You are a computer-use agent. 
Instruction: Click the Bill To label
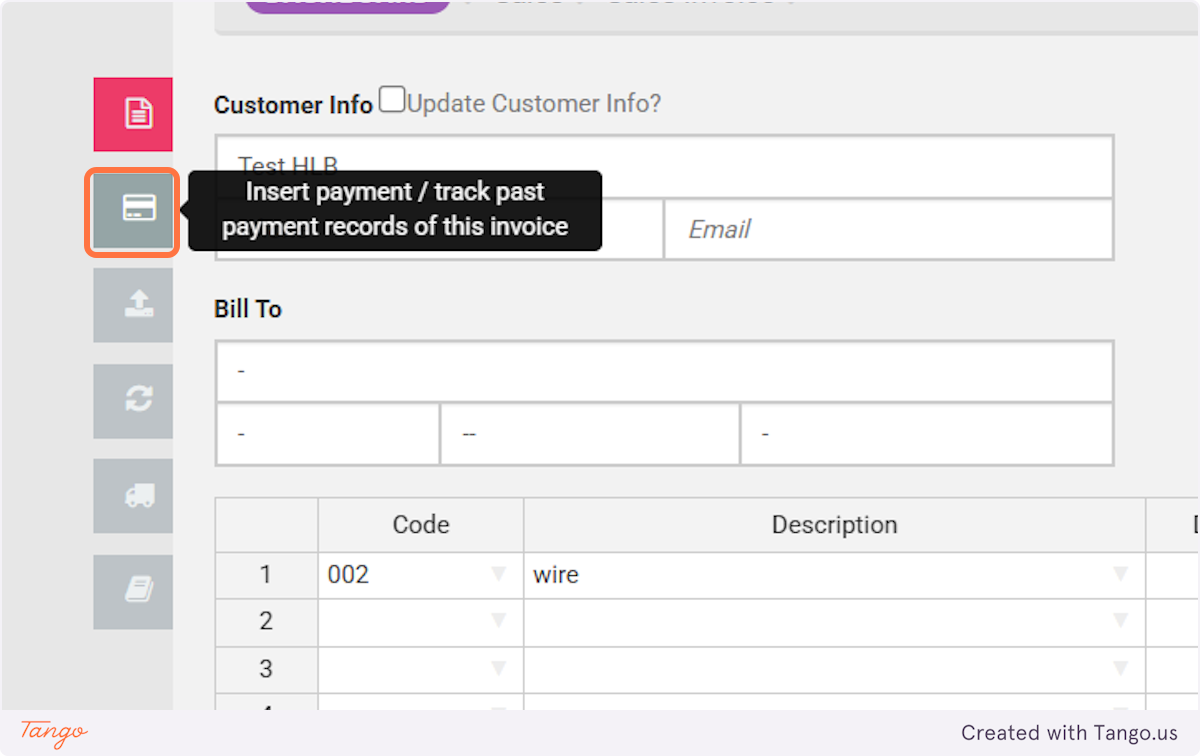click(248, 309)
